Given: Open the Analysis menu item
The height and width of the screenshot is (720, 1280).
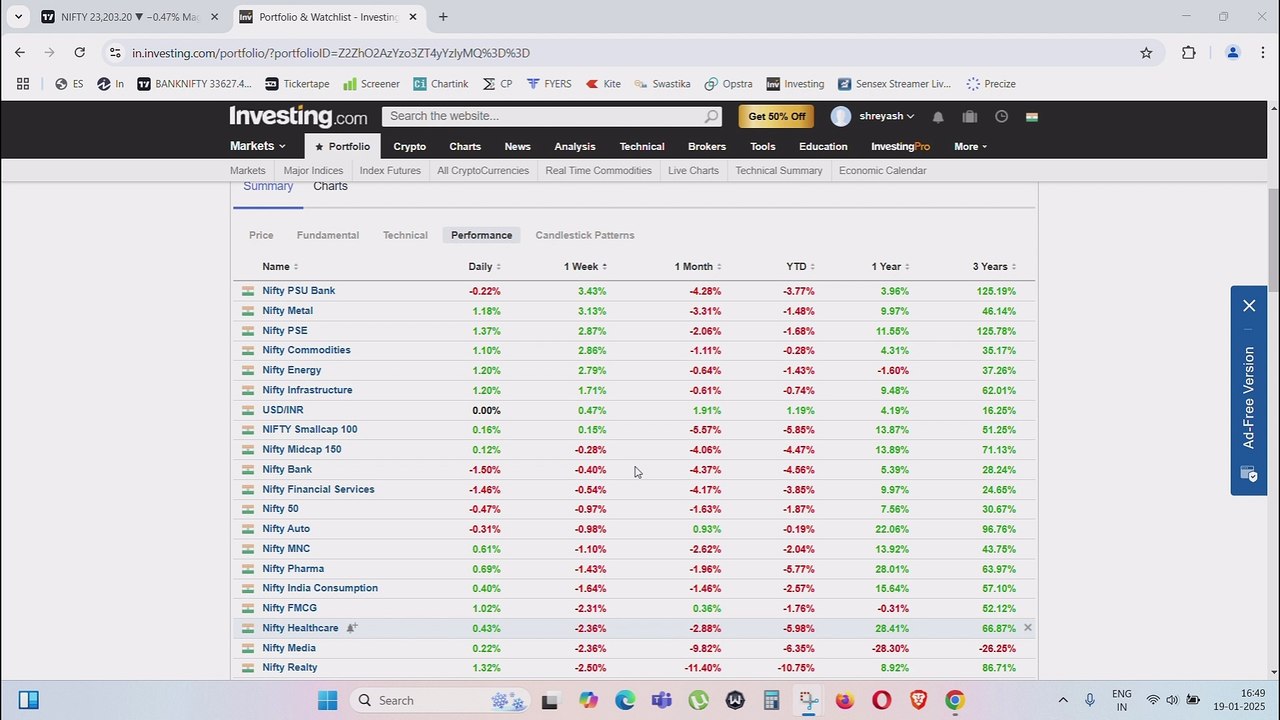Looking at the screenshot, I should pyautogui.click(x=575, y=146).
